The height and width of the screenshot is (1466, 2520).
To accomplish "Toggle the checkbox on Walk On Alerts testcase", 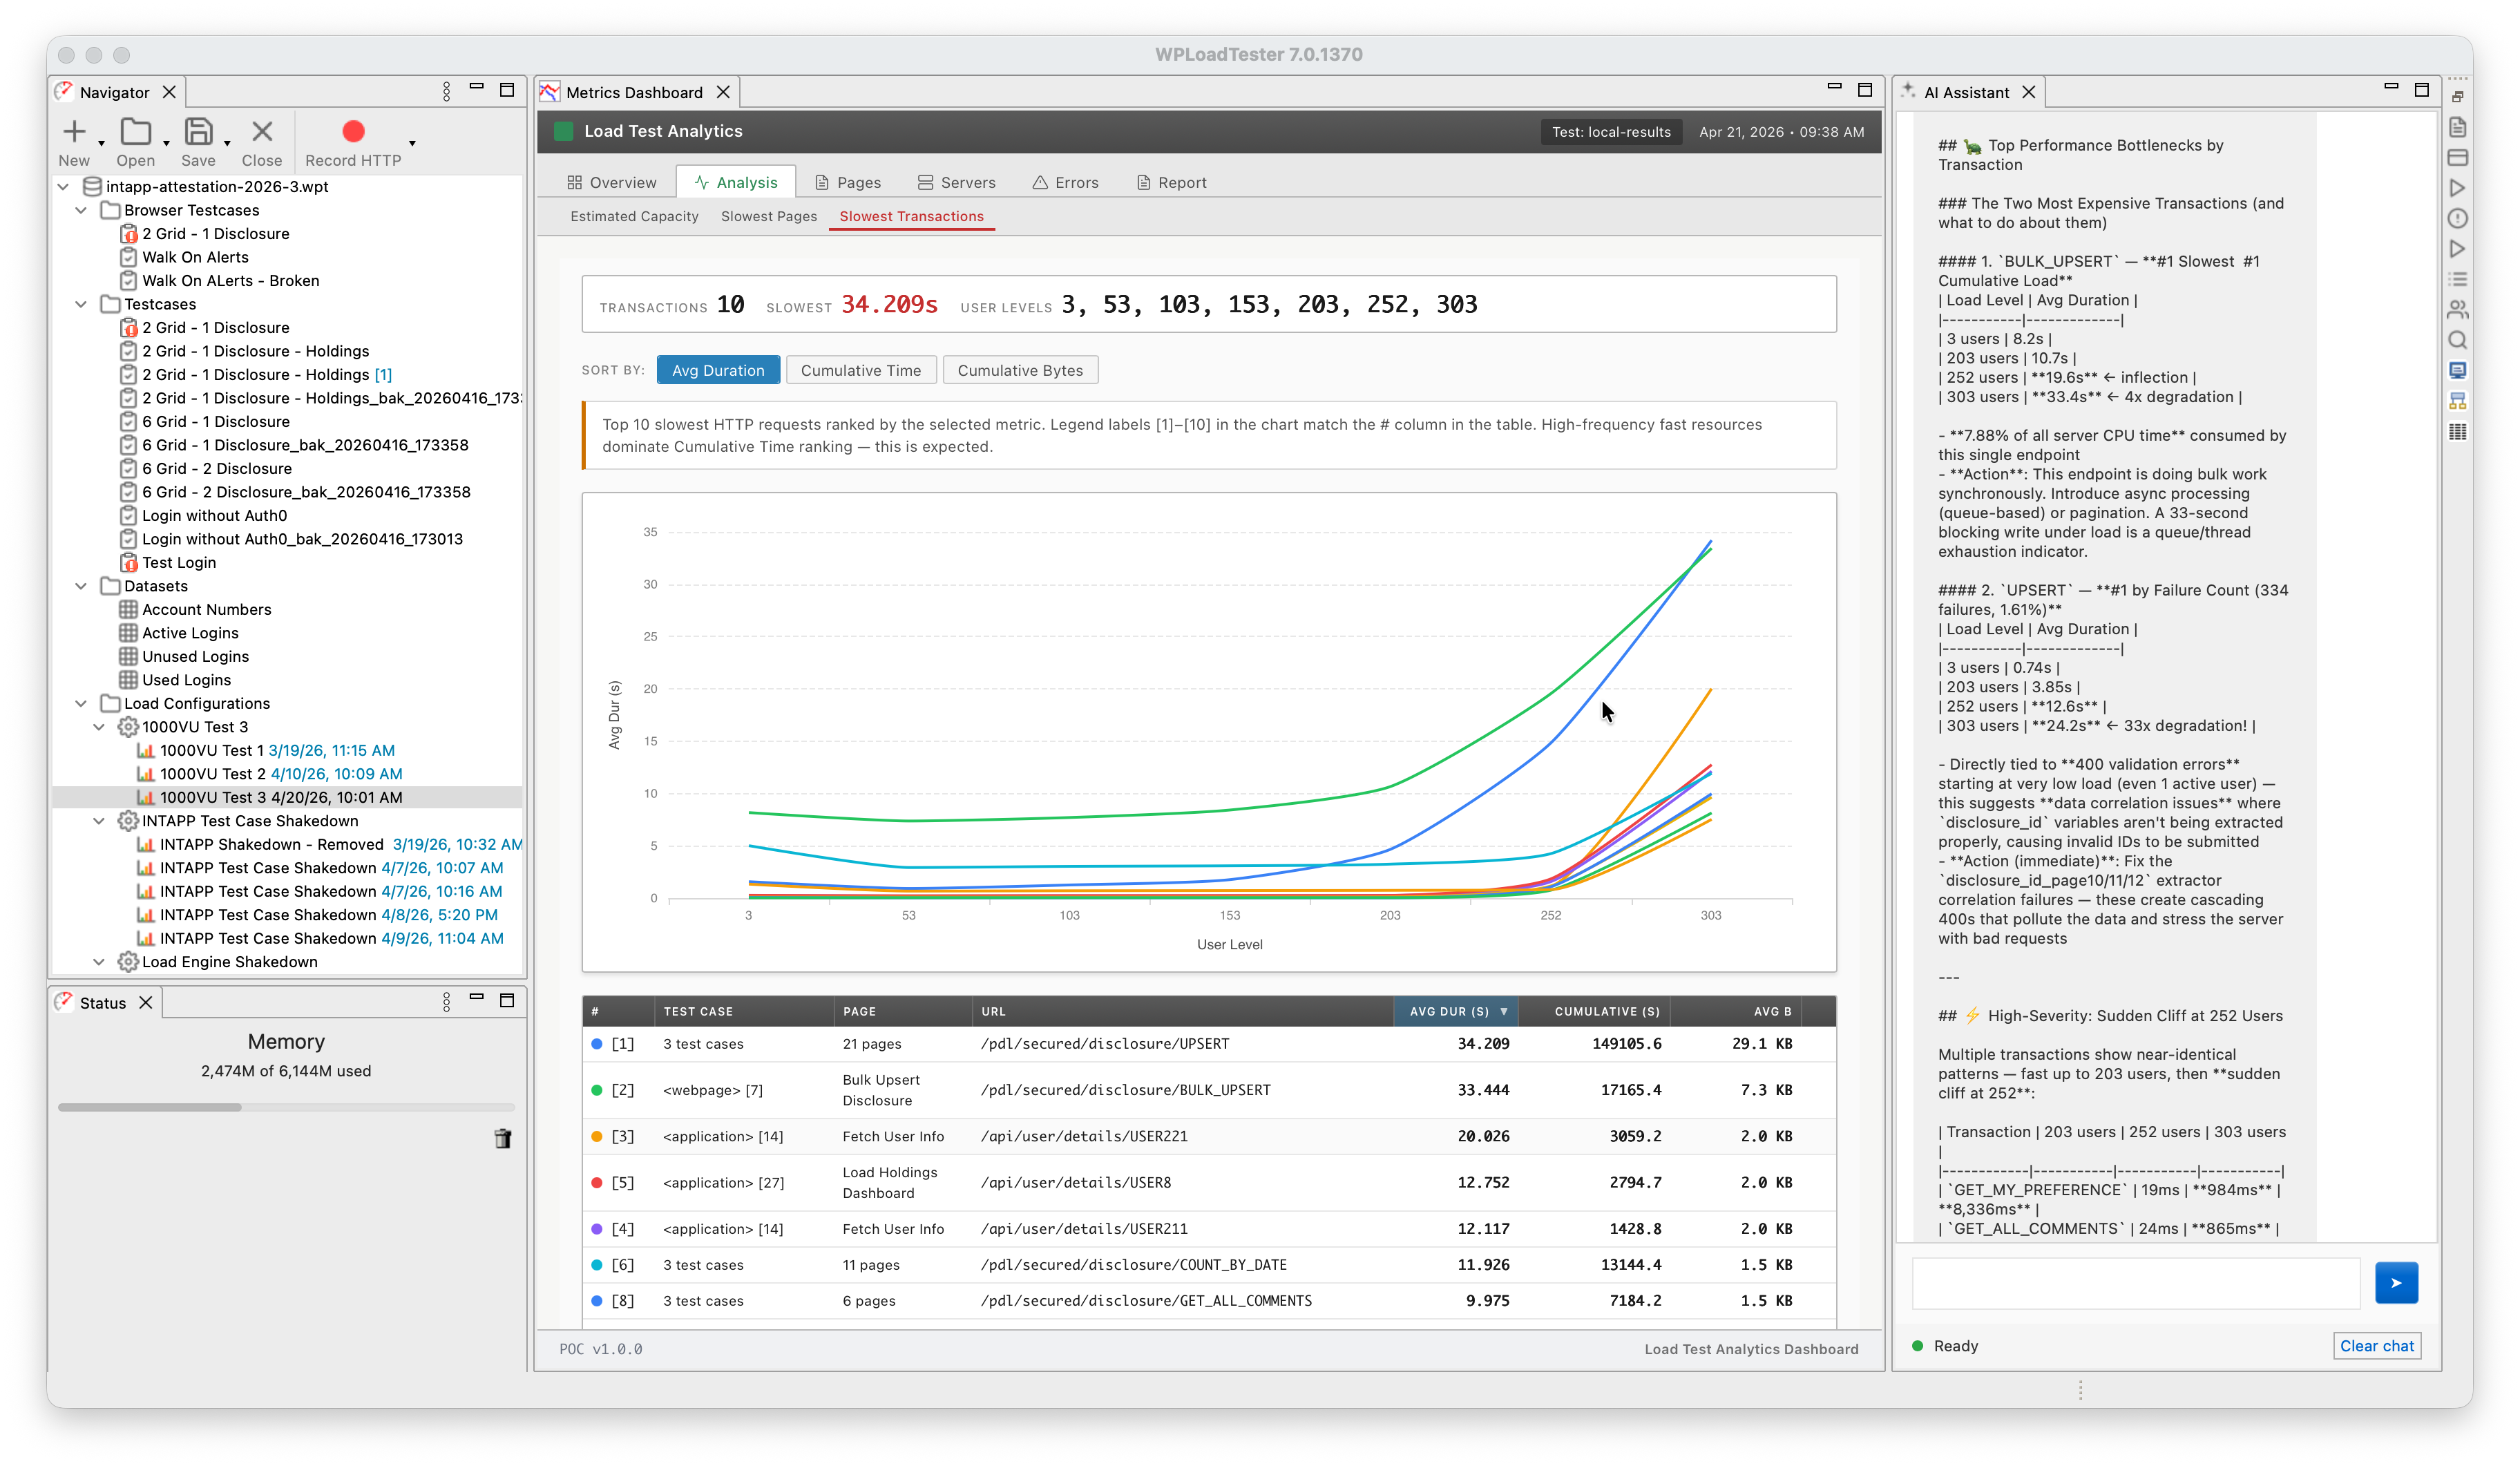I will coord(128,257).
